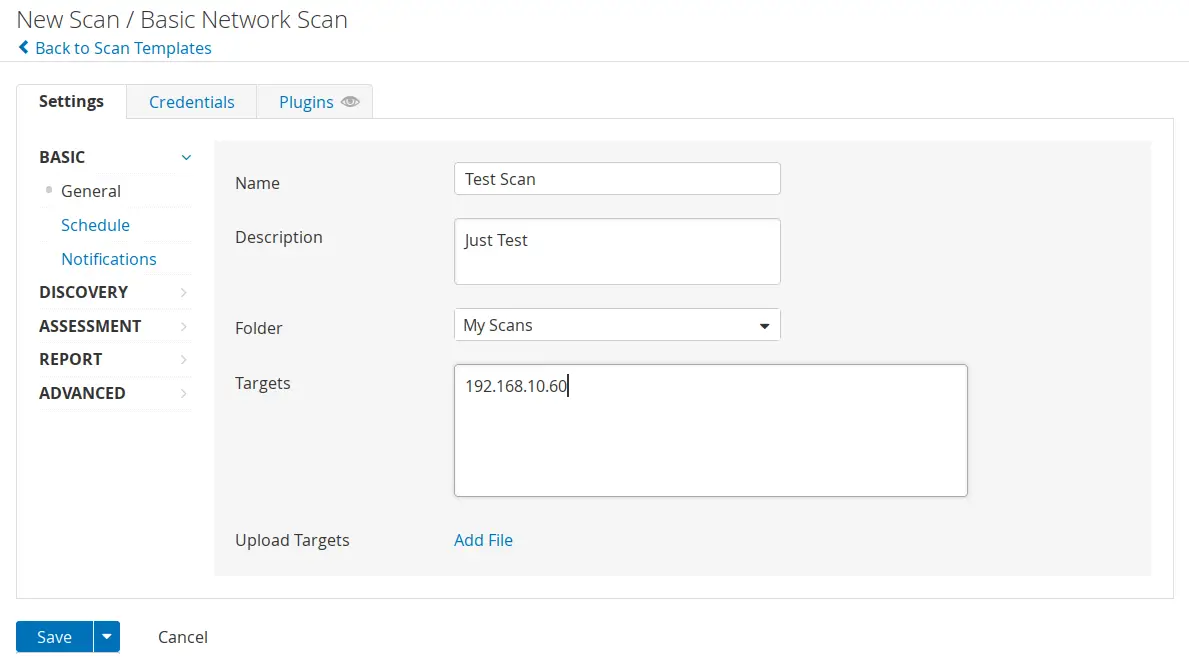Click inside the Description text box

[x=617, y=250]
